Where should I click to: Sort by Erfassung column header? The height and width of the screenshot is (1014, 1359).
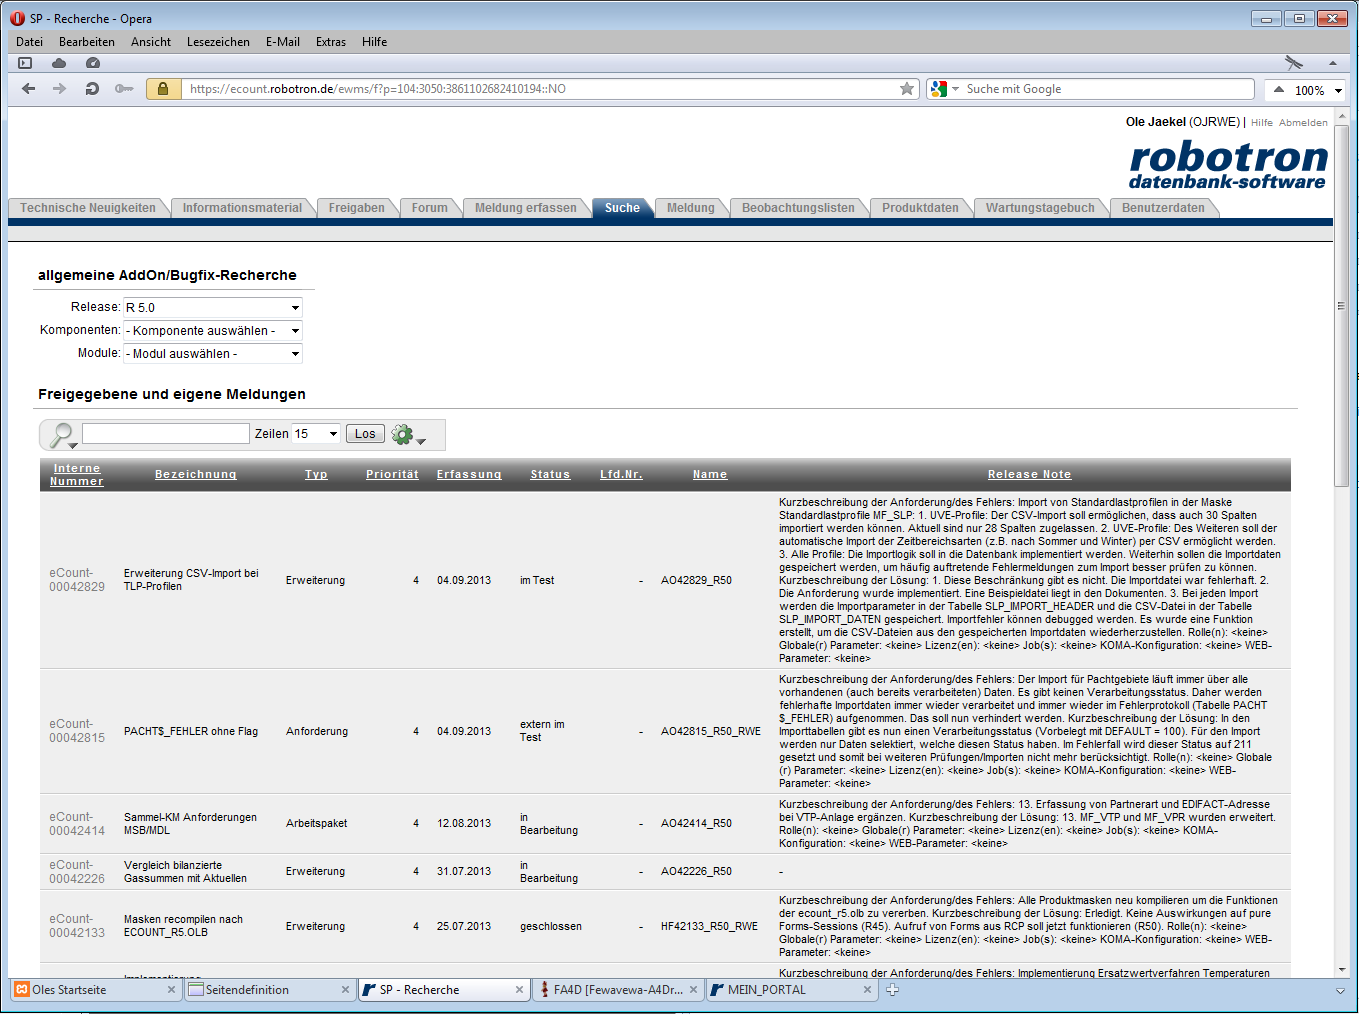[469, 475]
